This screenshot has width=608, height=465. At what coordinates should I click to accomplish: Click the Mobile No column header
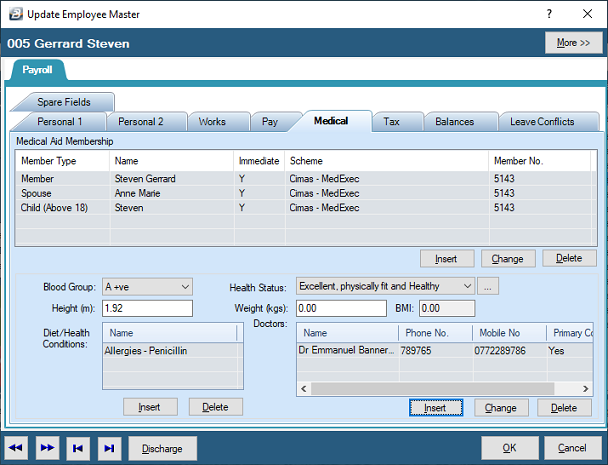tap(510, 333)
